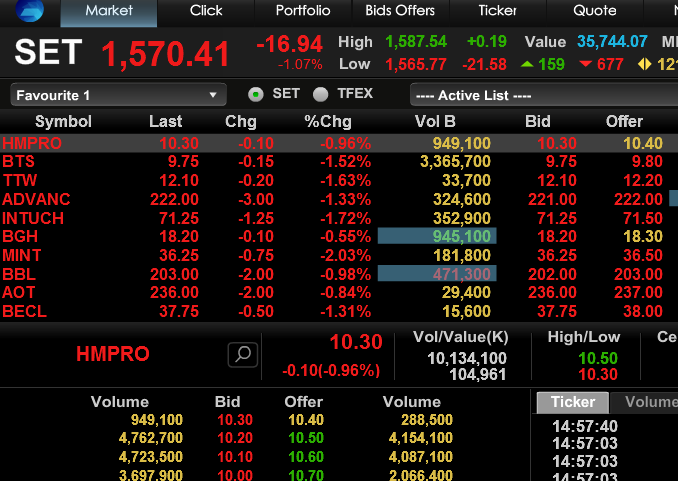
Task: Go to the Bids Offers tab
Action: pos(400,13)
